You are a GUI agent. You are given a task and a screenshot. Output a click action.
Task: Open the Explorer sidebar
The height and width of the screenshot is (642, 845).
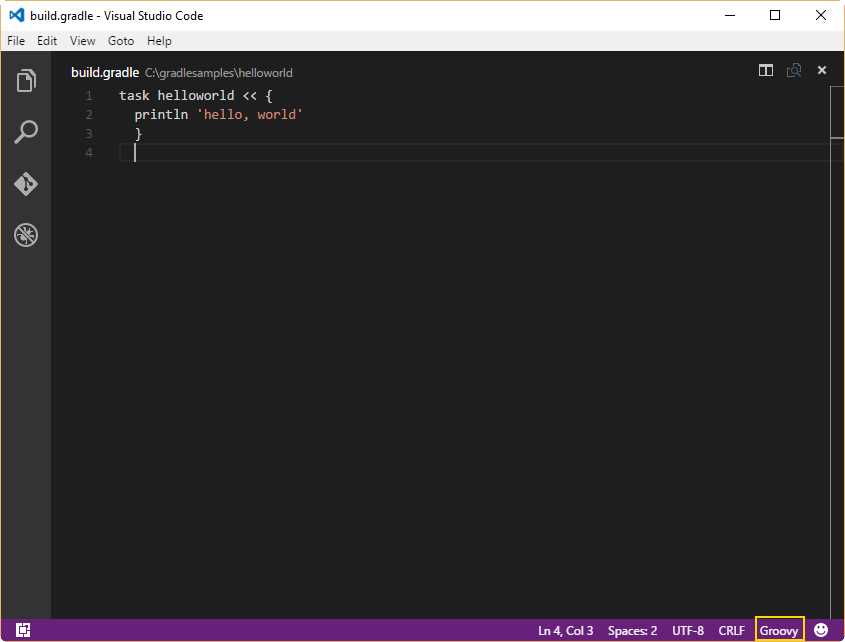(26, 82)
